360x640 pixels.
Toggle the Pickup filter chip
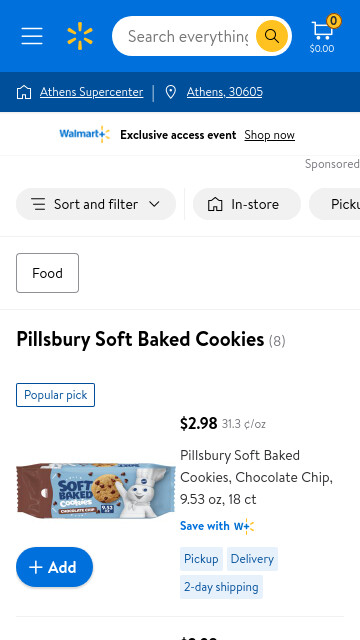pyautogui.click(x=335, y=204)
